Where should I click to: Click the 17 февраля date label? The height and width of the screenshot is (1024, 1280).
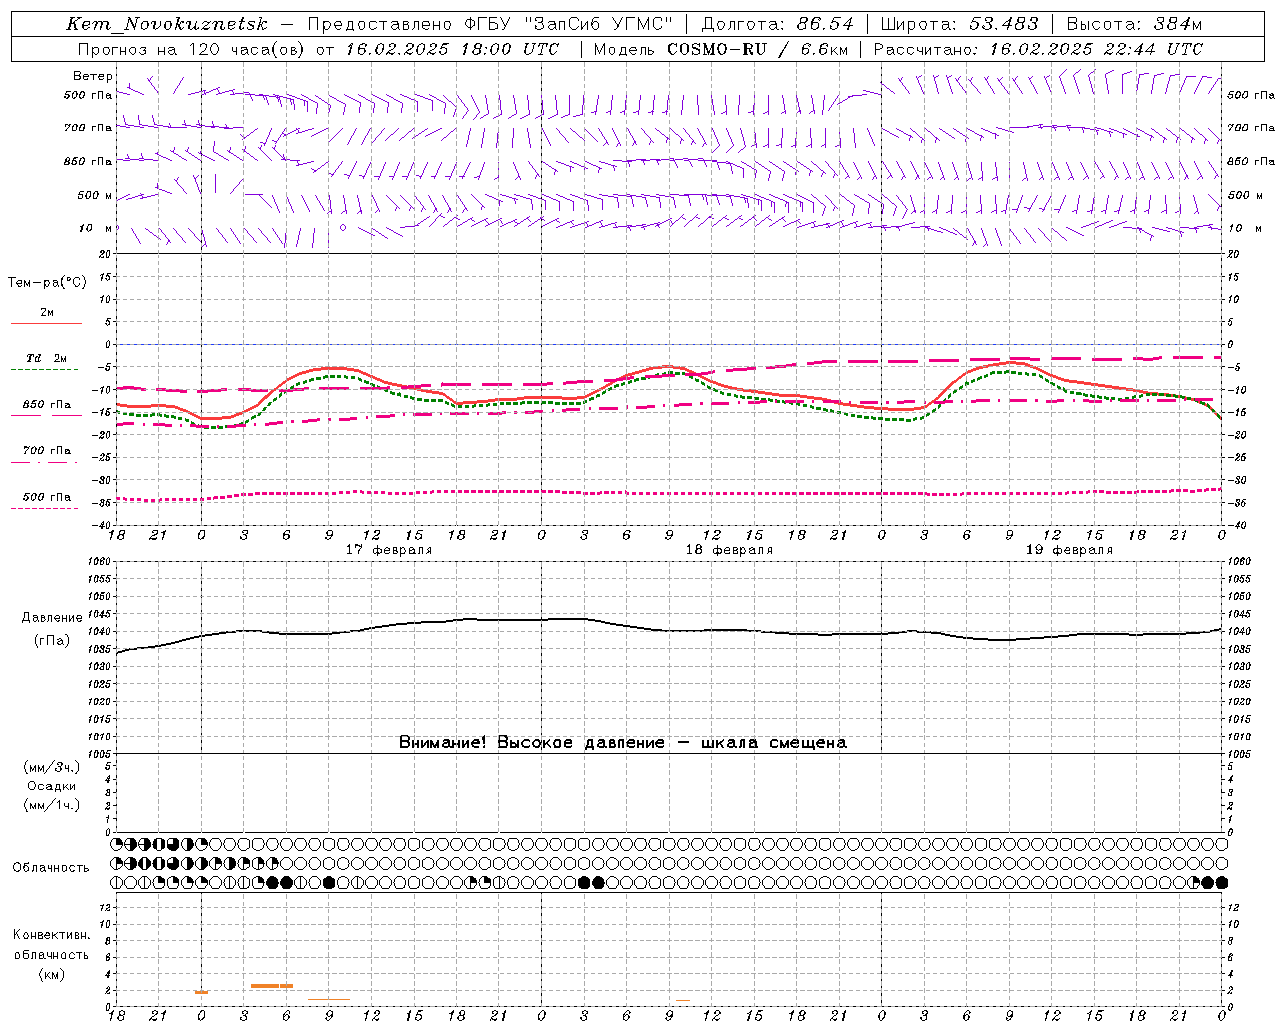(x=389, y=550)
